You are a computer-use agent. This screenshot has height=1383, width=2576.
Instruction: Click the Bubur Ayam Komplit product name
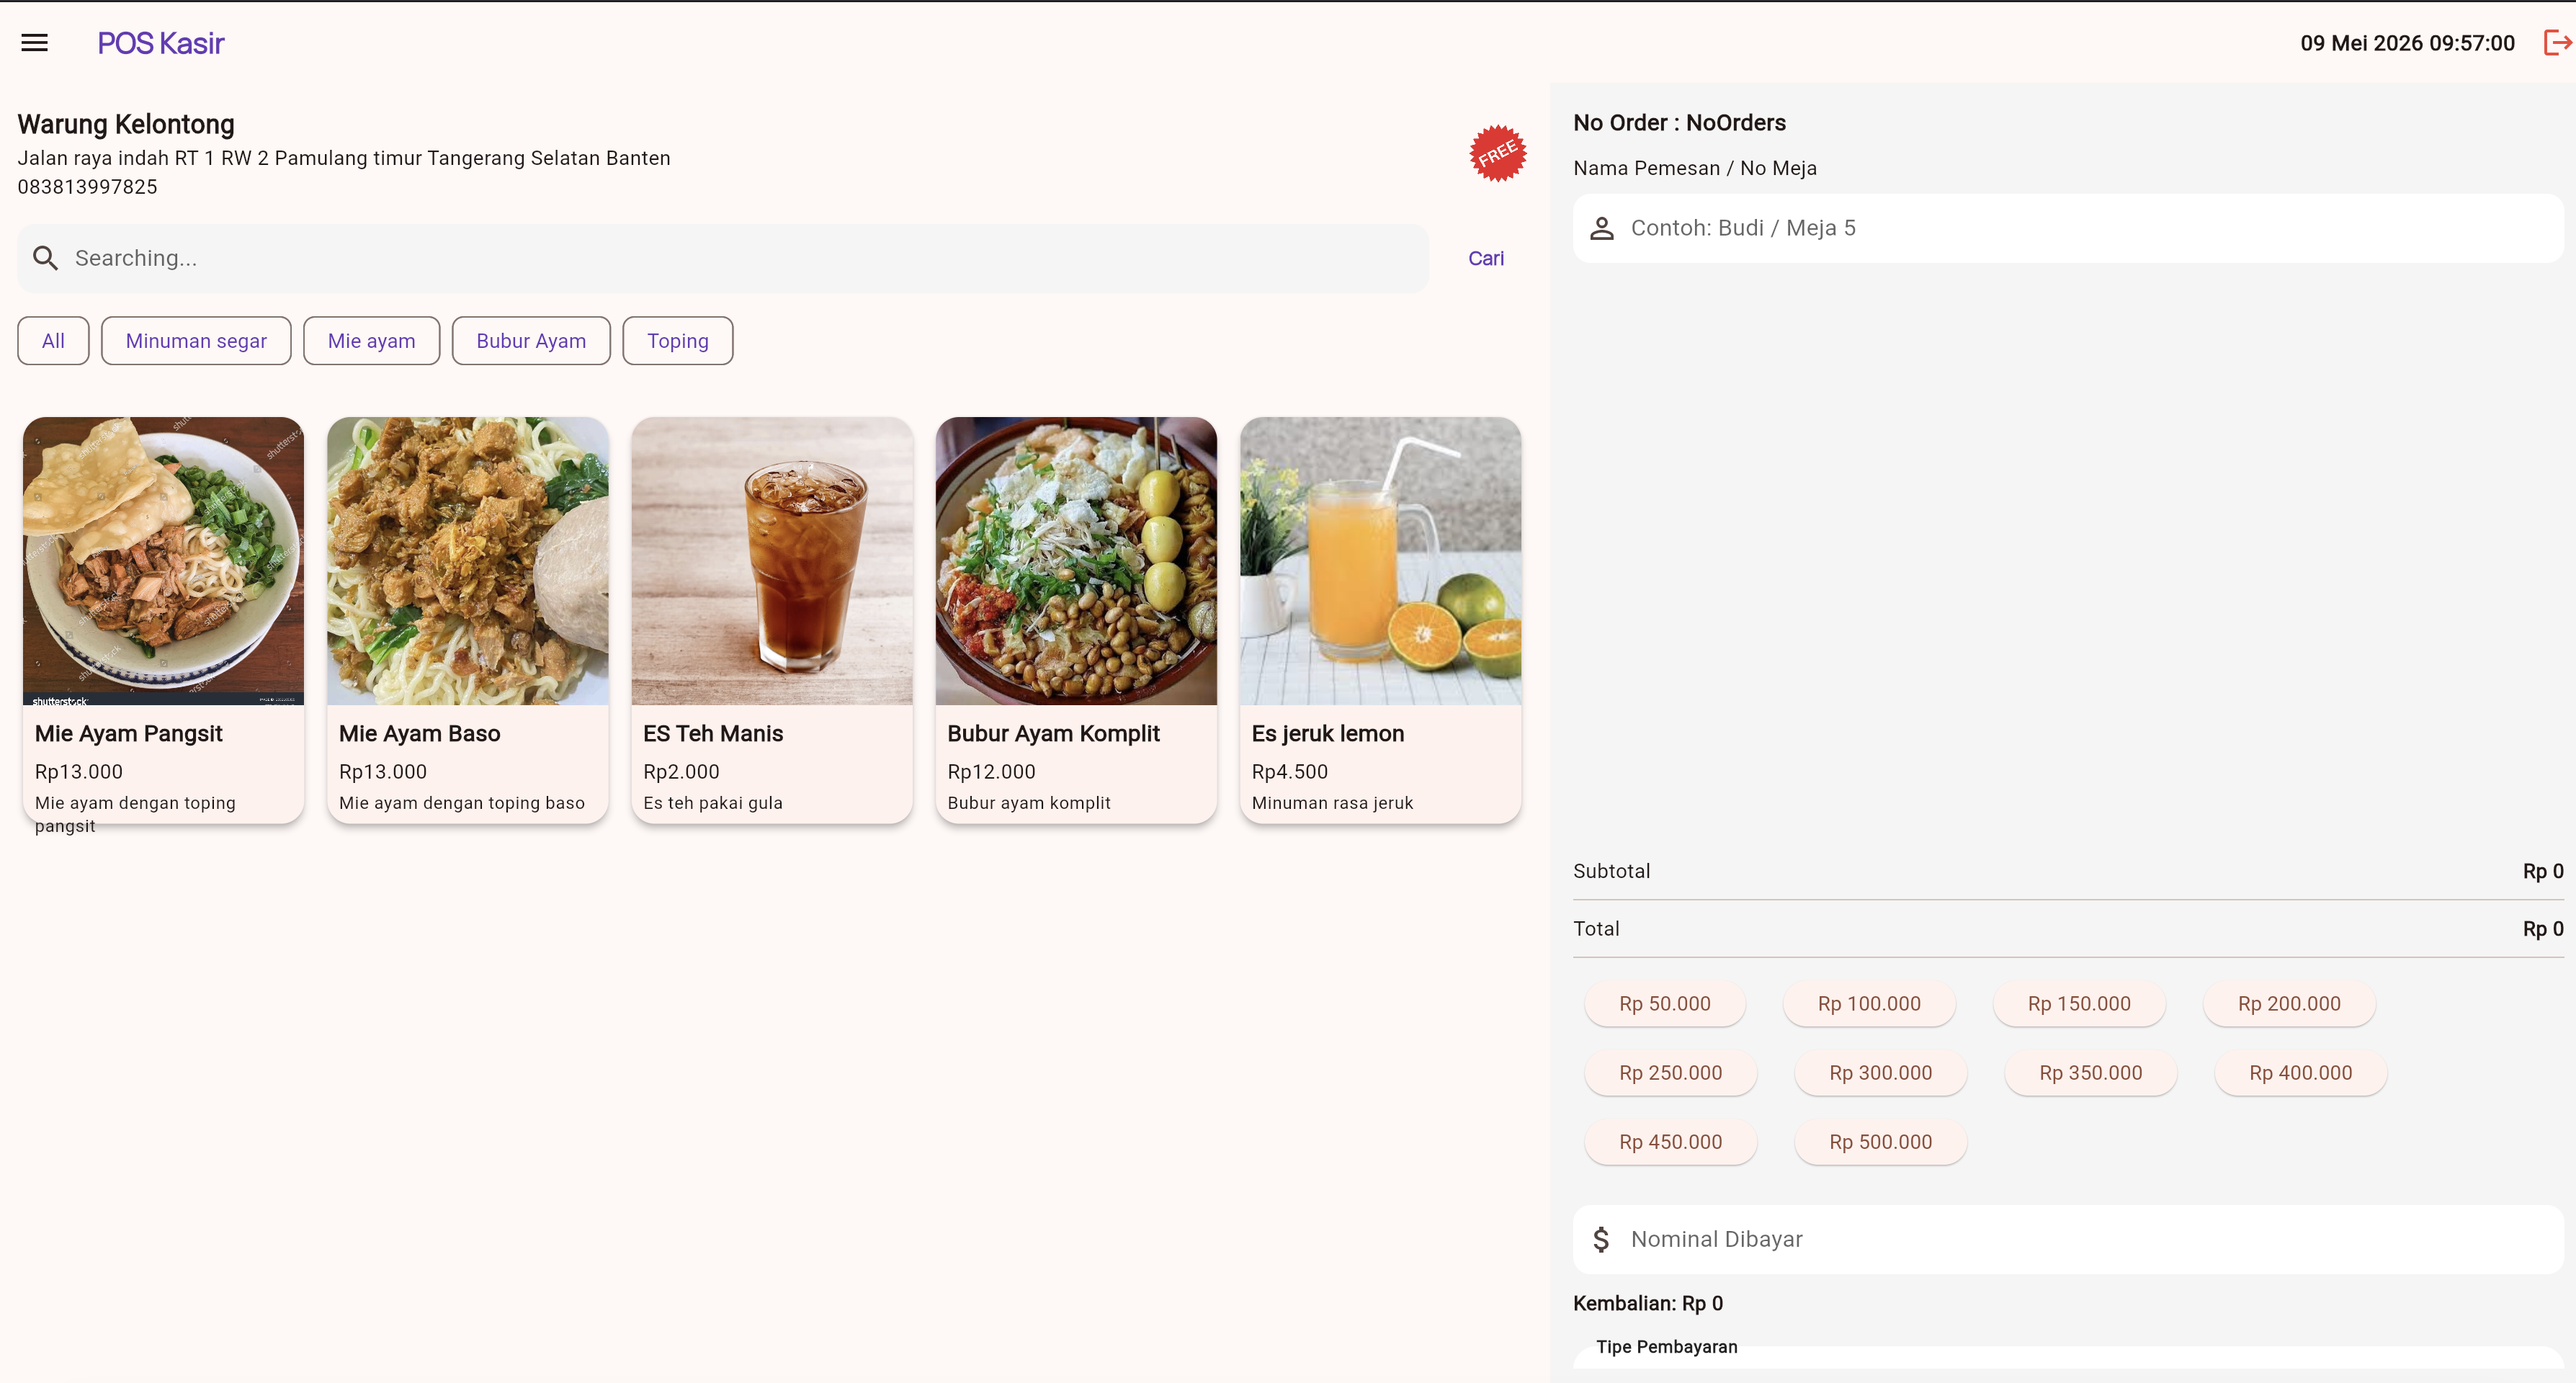pos(1053,733)
